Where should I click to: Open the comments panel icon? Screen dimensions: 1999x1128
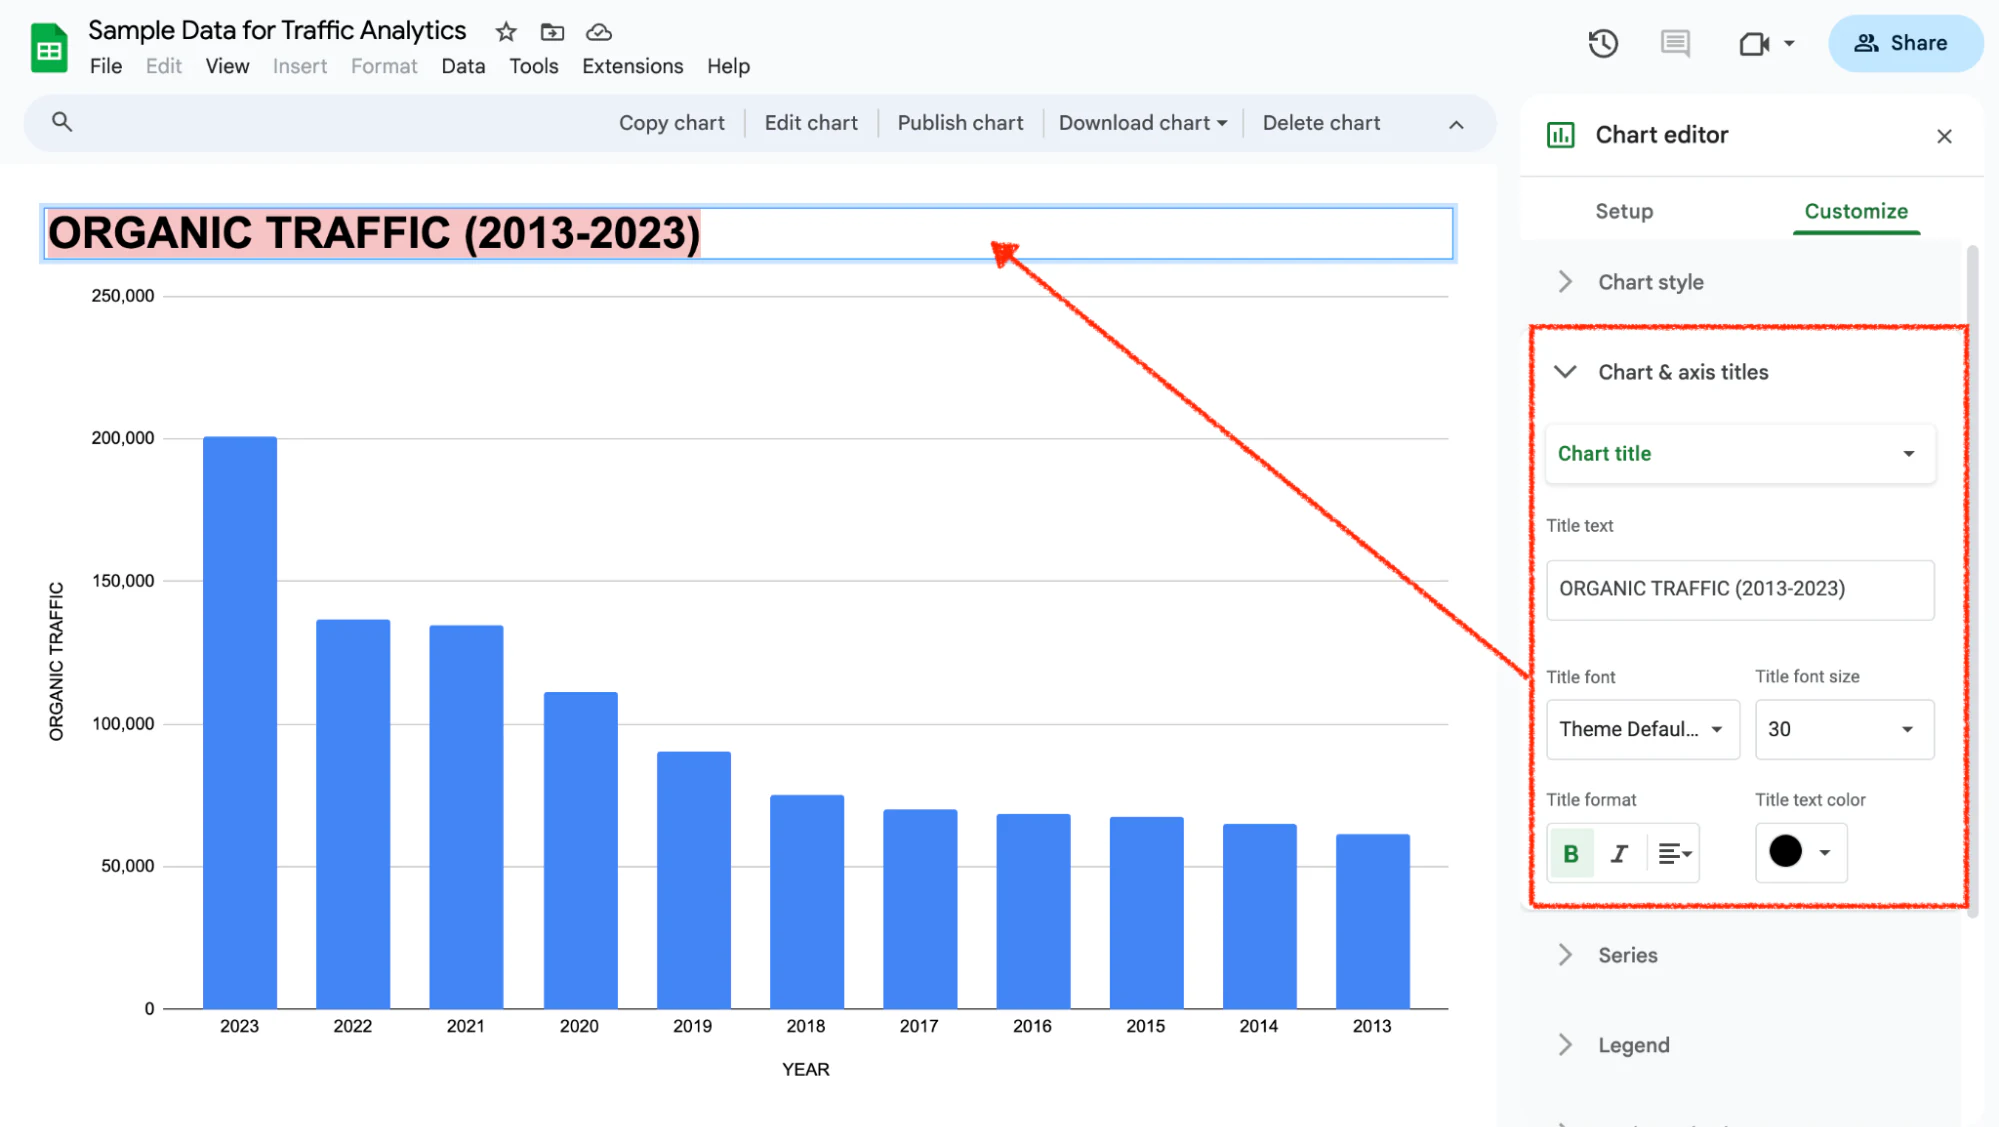tap(1675, 43)
